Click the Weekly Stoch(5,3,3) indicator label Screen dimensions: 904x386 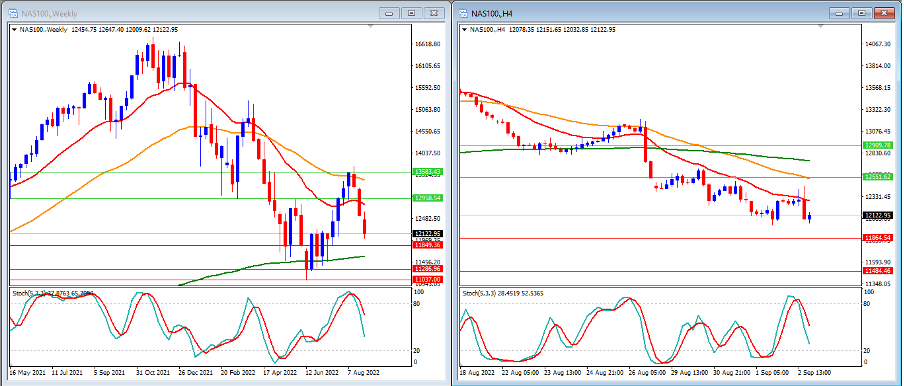tap(54, 293)
